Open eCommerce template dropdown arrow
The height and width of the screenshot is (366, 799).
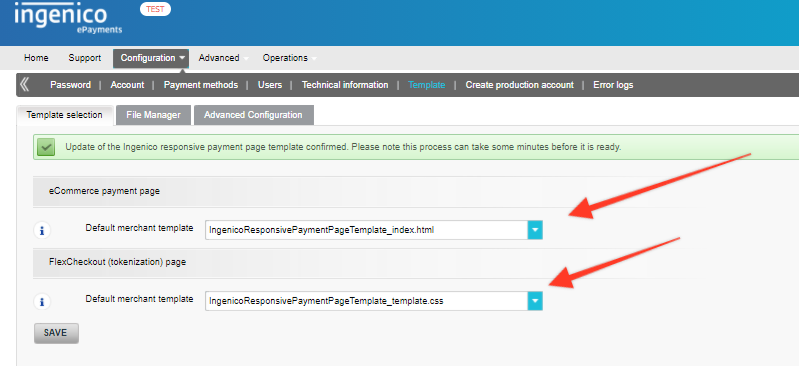tap(535, 230)
